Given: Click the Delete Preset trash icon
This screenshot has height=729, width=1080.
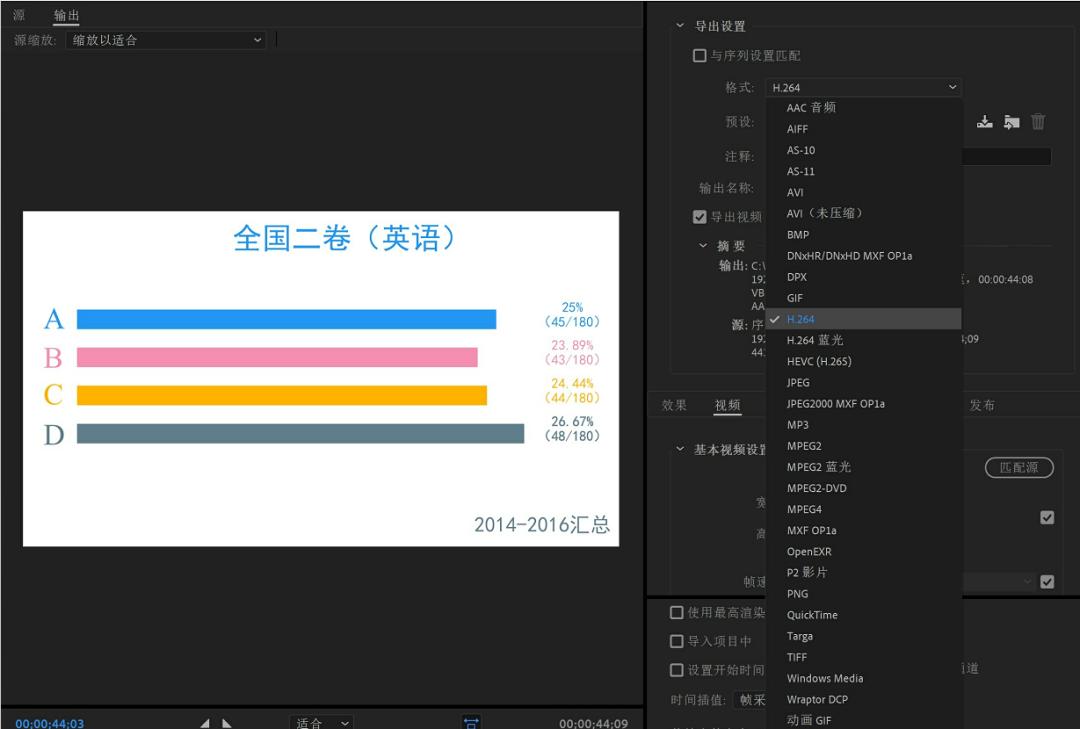Looking at the screenshot, I should [1038, 121].
